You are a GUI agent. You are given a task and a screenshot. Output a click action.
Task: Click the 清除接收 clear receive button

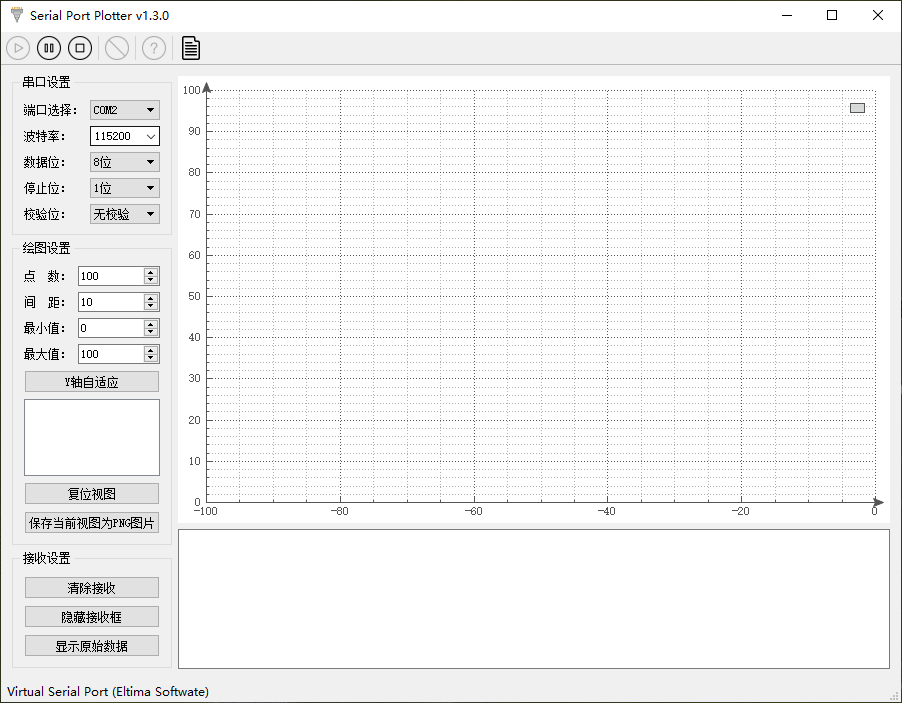click(91, 587)
